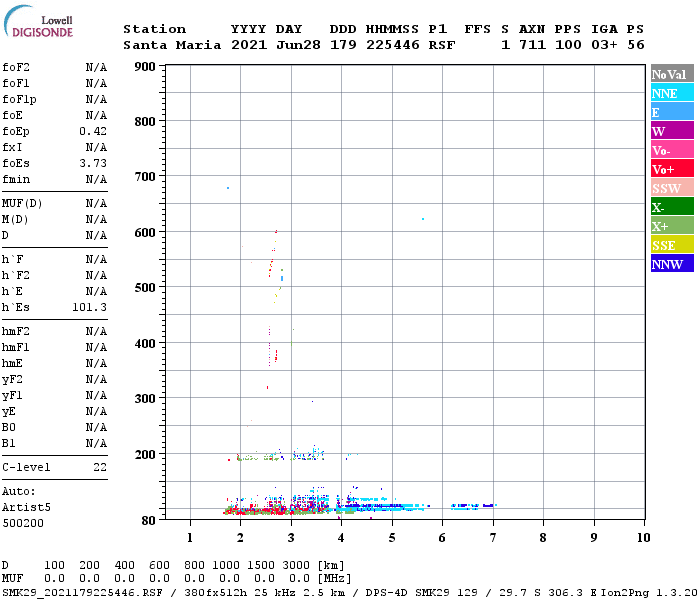Click the Ion2Png 1.3.20 footer text
This screenshot has width=700, height=600.
click(649, 593)
